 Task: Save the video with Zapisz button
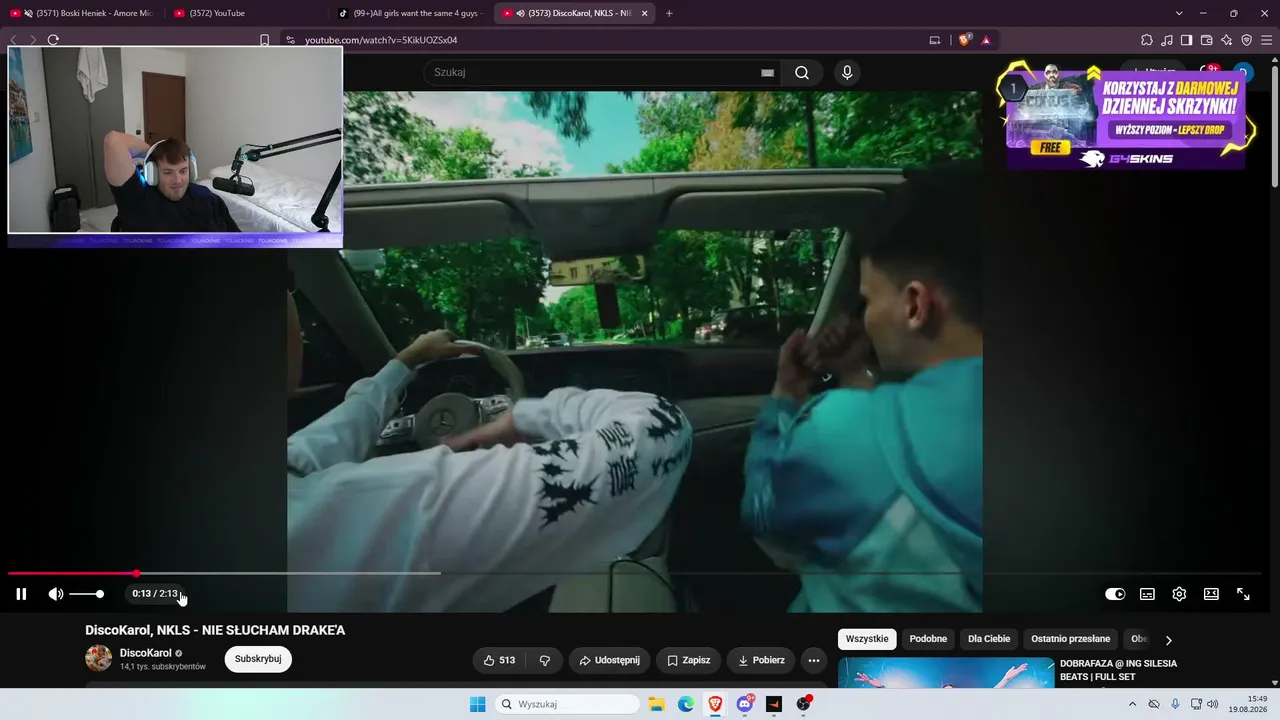click(x=689, y=660)
